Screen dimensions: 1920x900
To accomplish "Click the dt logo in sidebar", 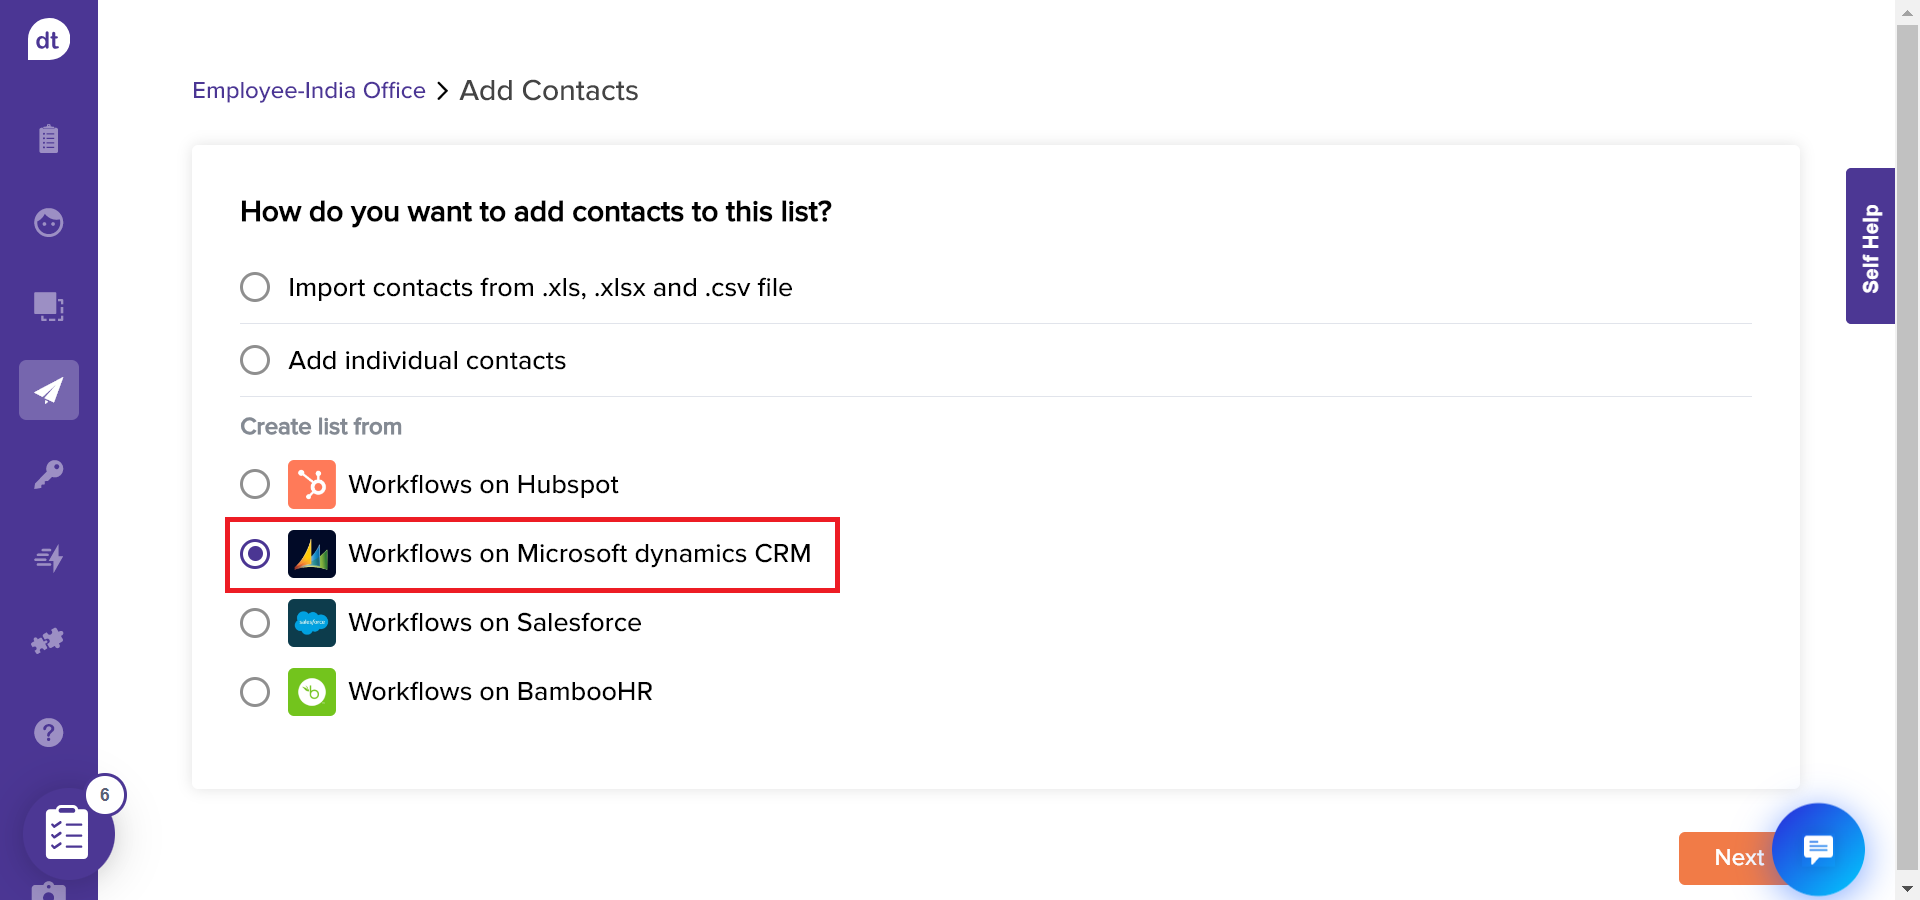I will pos(48,40).
